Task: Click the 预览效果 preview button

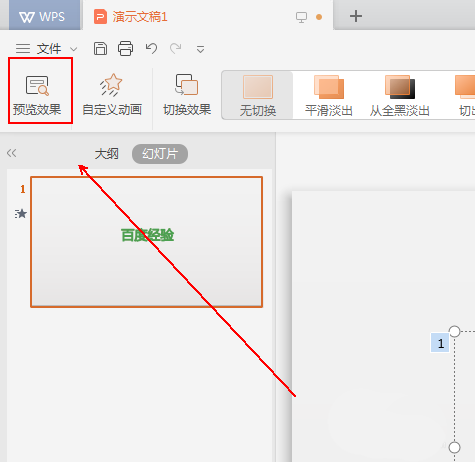Action: point(37,95)
